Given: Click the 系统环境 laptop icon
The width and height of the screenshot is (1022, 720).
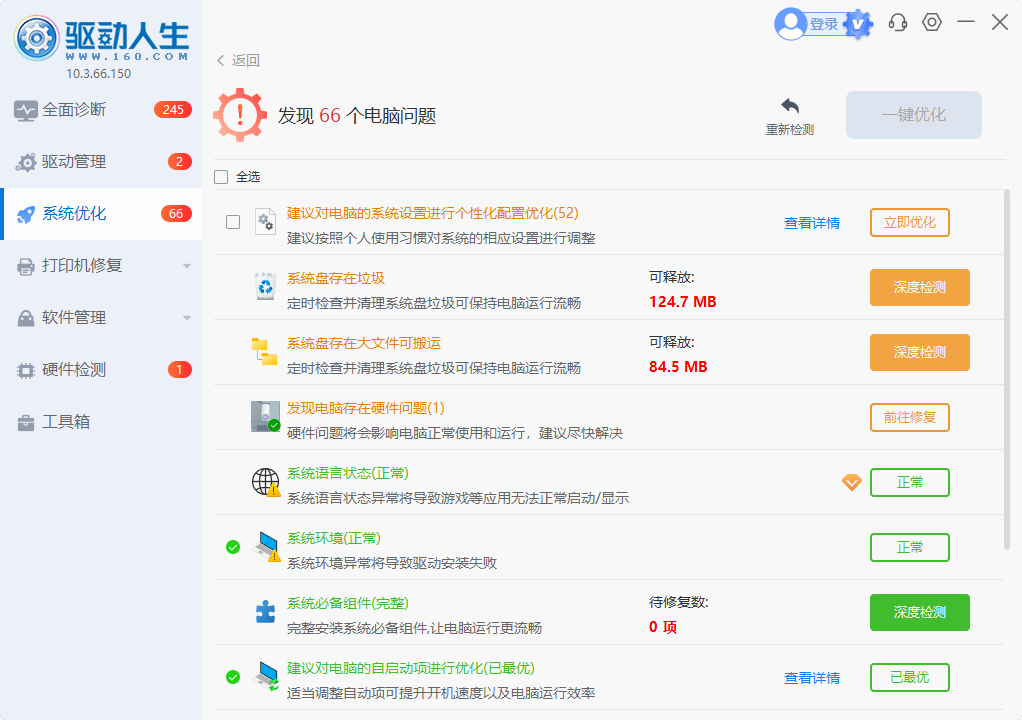Looking at the screenshot, I should click(267, 547).
